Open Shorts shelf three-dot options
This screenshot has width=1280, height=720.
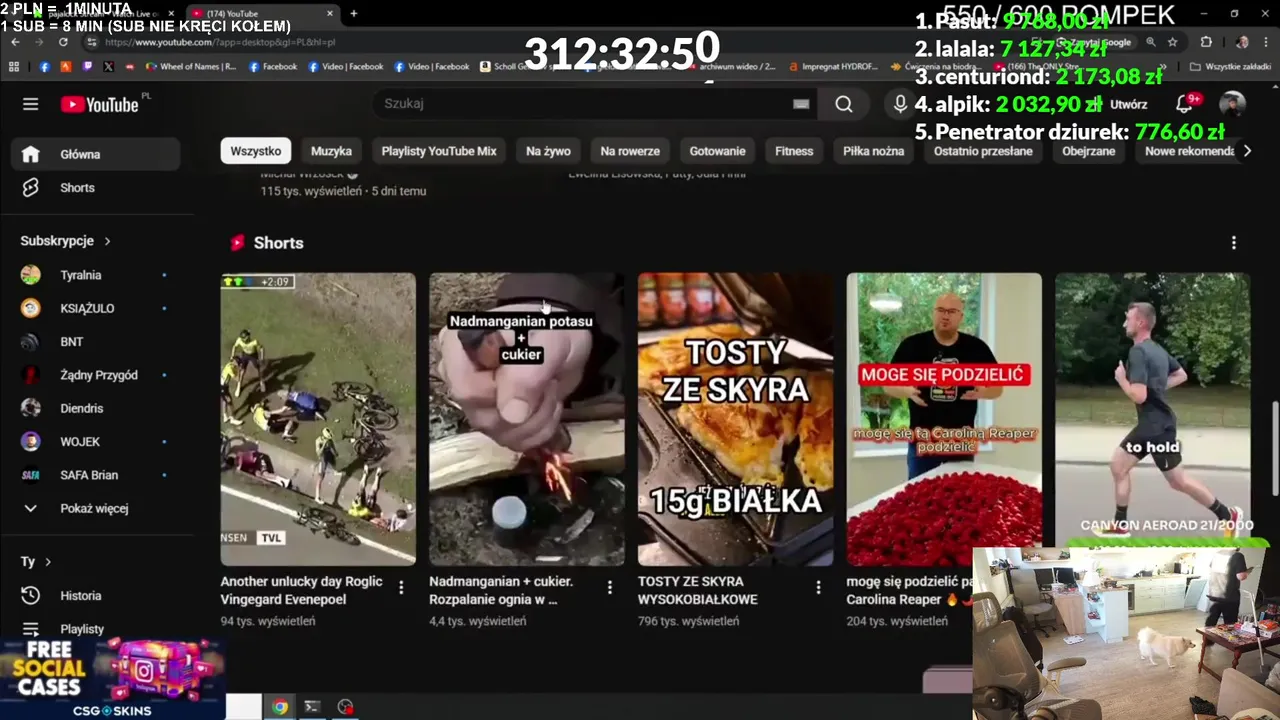pos(1233,243)
